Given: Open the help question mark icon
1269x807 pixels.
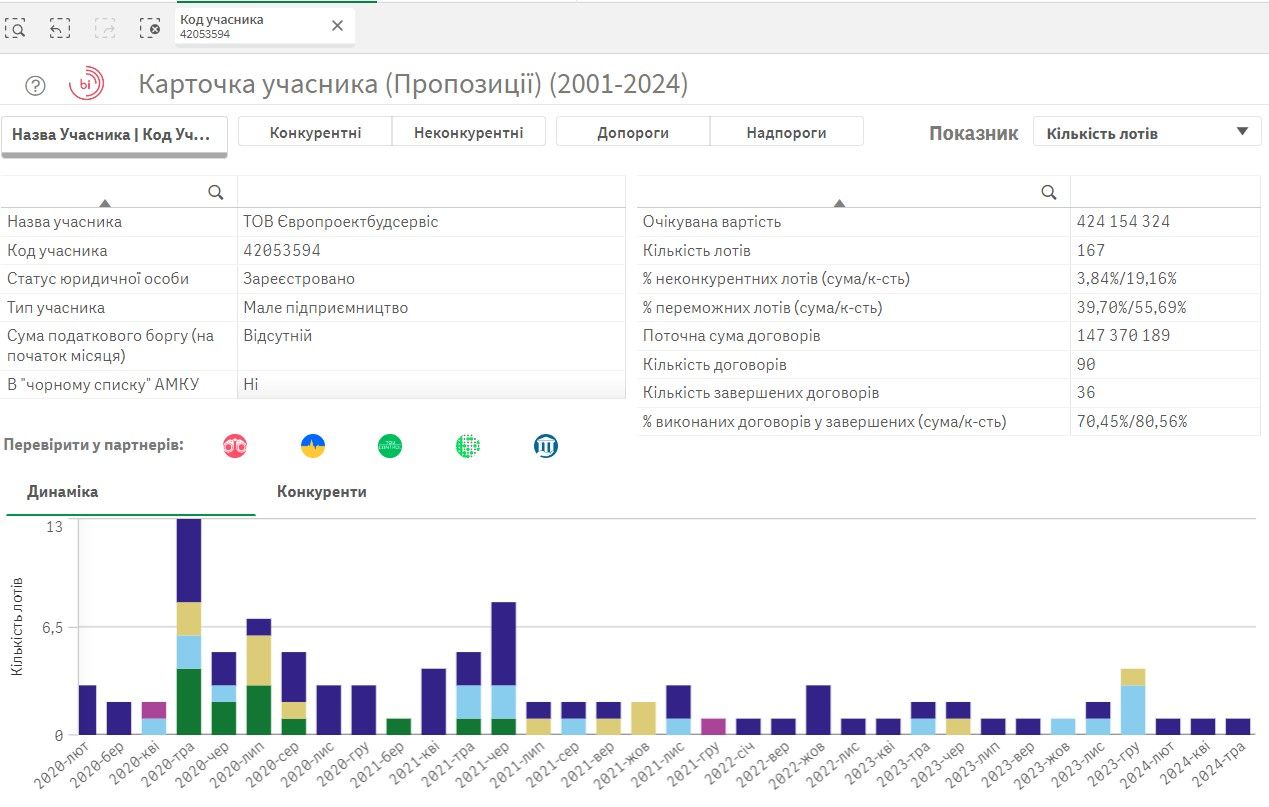Looking at the screenshot, I should [x=35, y=85].
